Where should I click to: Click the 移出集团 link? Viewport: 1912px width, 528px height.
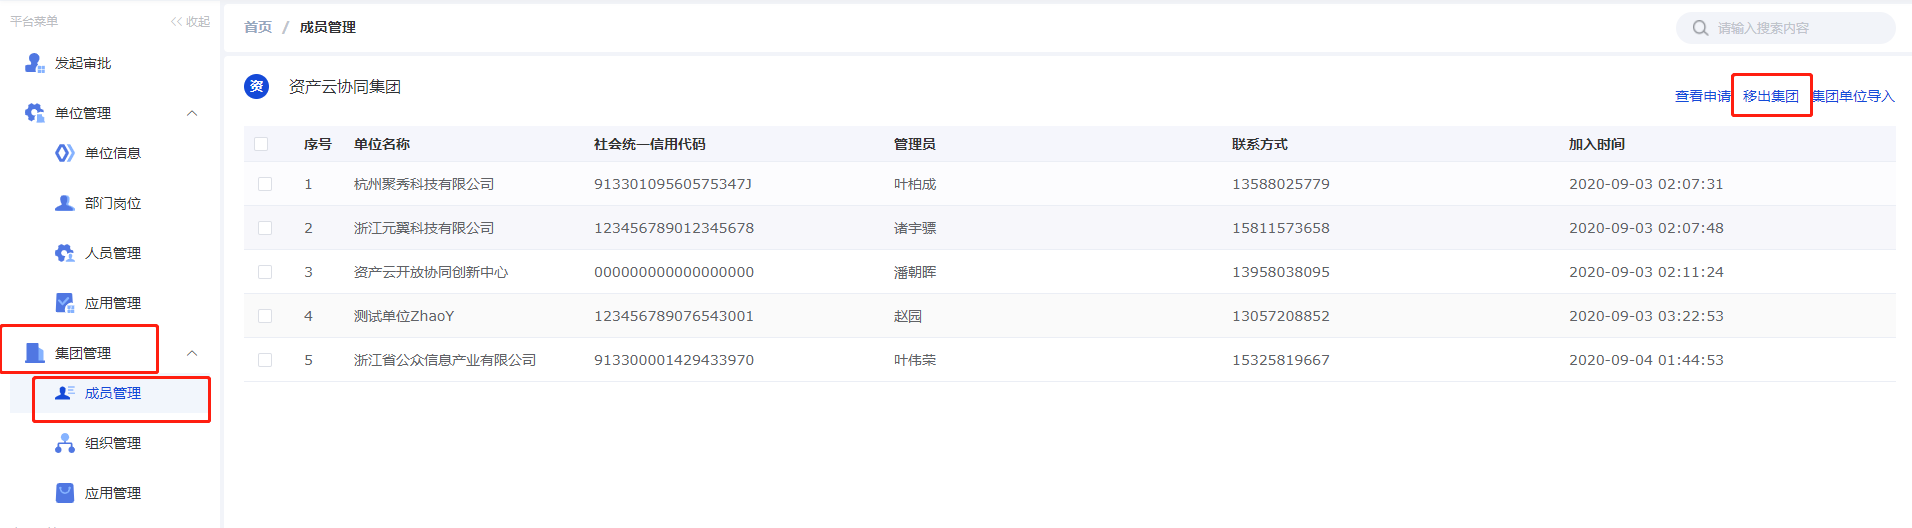tap(1770, 96)
